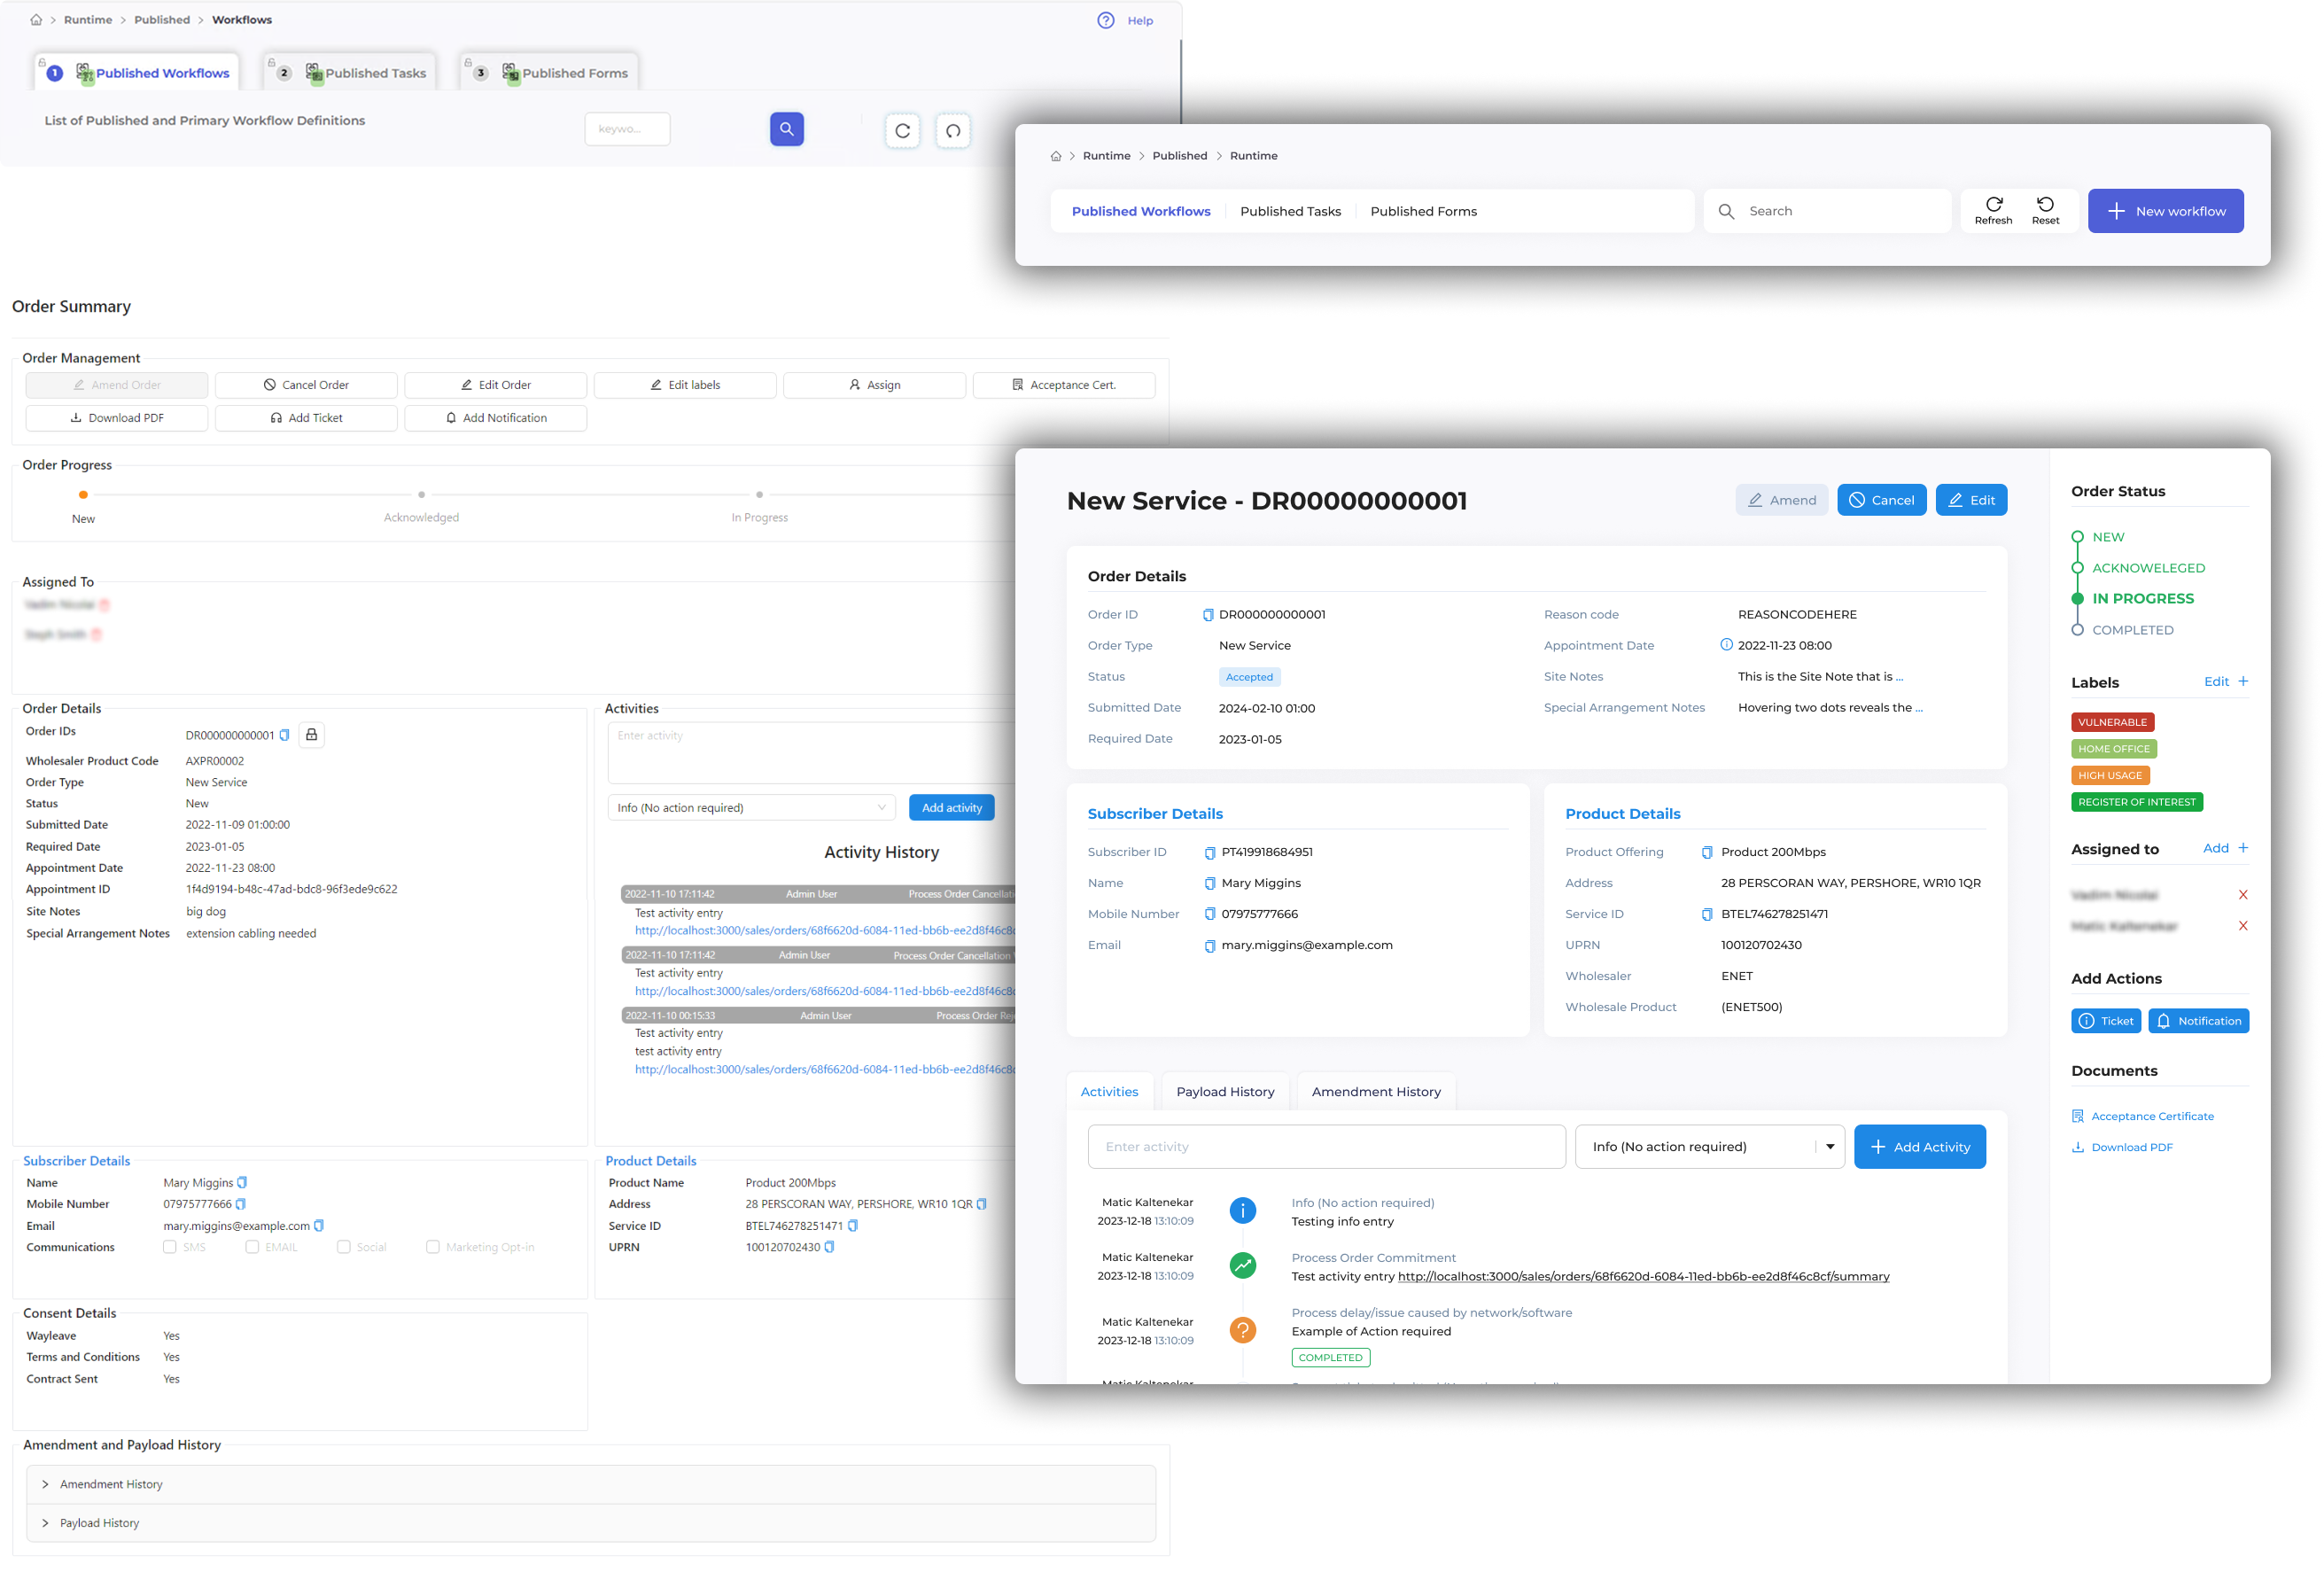
Task: Click the New workflow button
Action: 2165,211
